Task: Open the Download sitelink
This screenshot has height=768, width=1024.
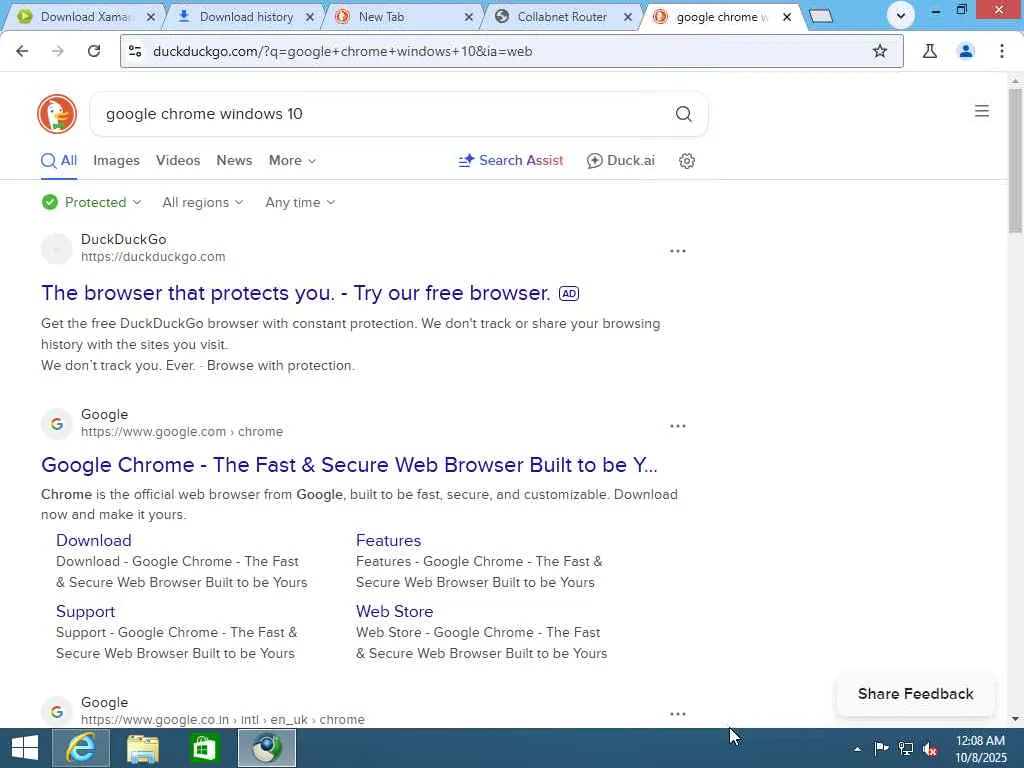Action: point(93,541)
